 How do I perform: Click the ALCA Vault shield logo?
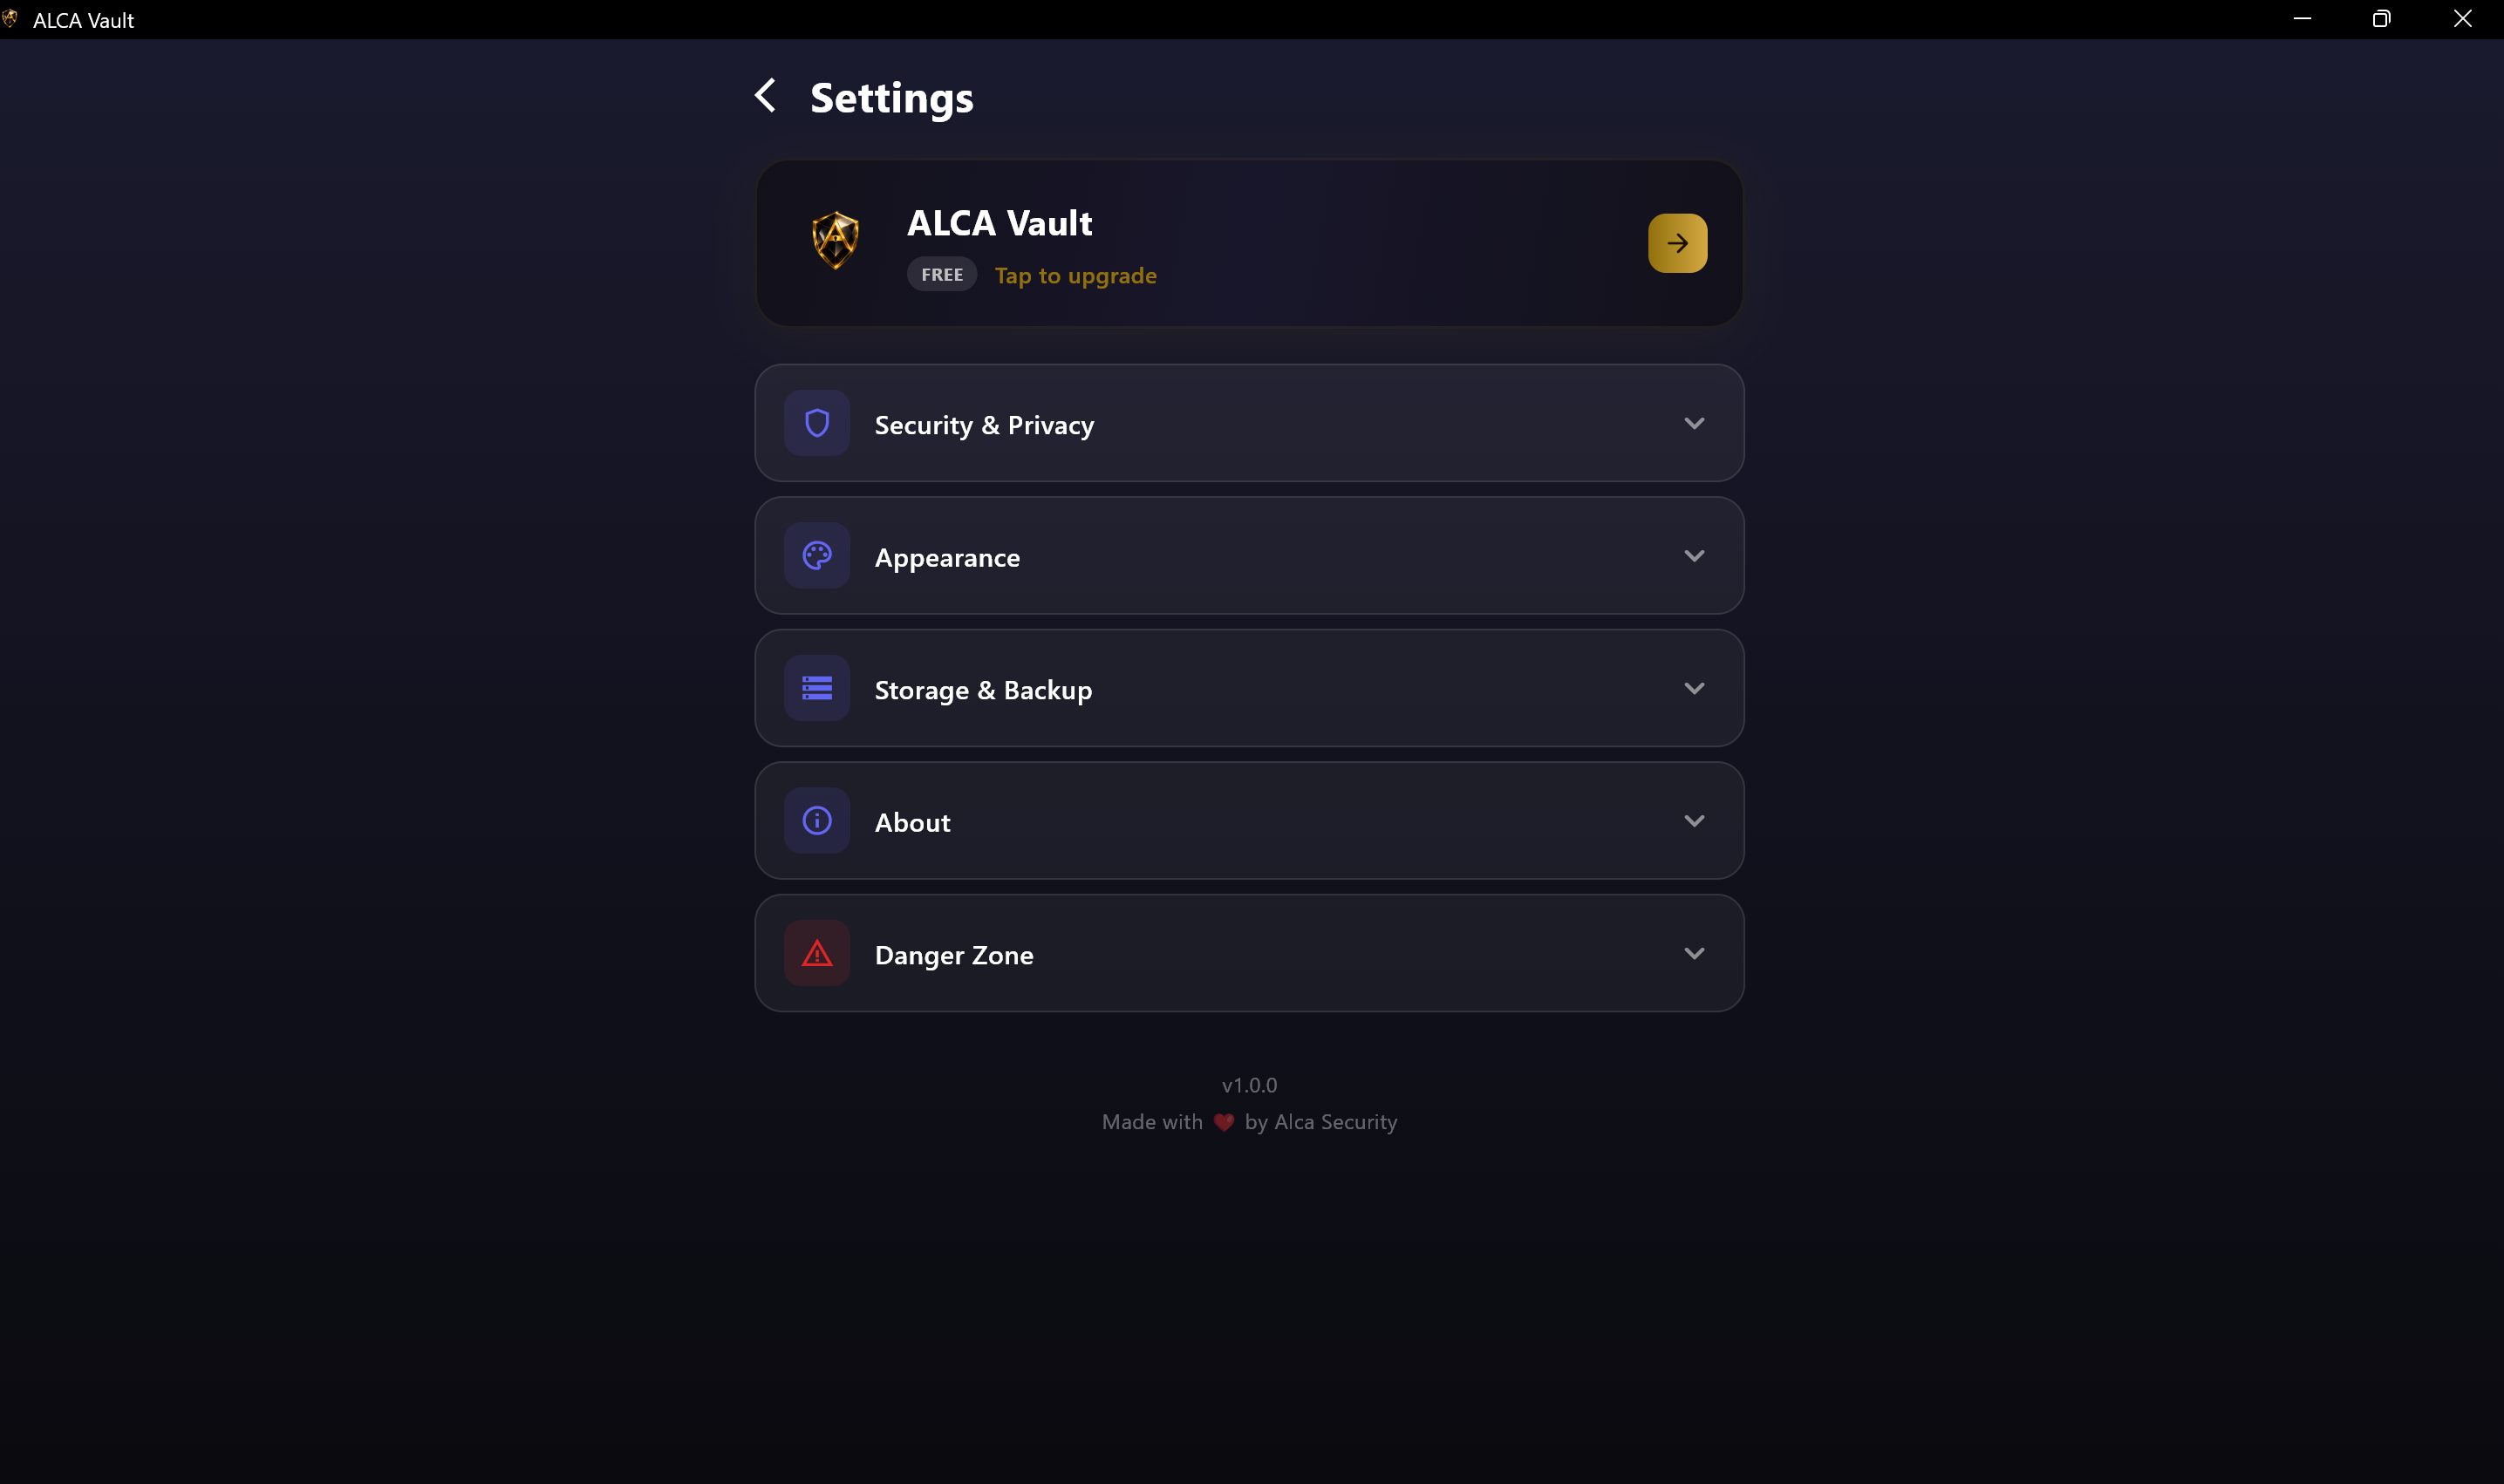[835, 240]
